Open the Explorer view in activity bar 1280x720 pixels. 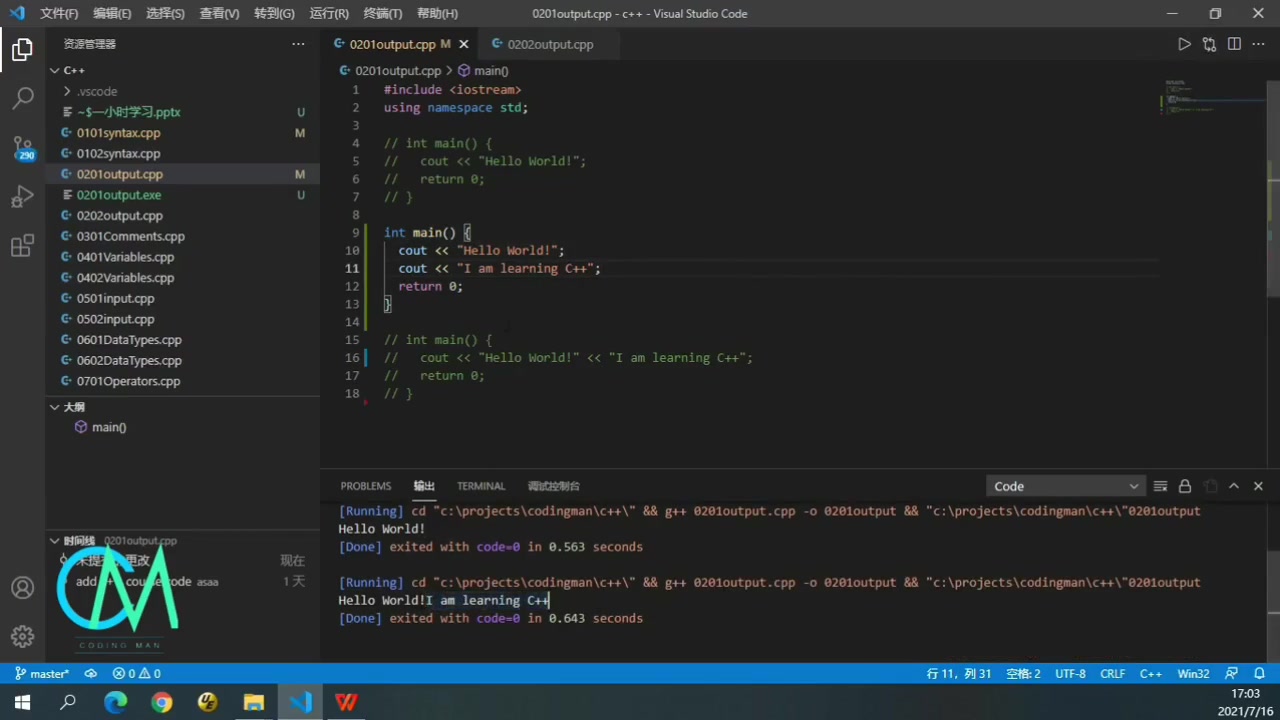(x=22, y=49)
